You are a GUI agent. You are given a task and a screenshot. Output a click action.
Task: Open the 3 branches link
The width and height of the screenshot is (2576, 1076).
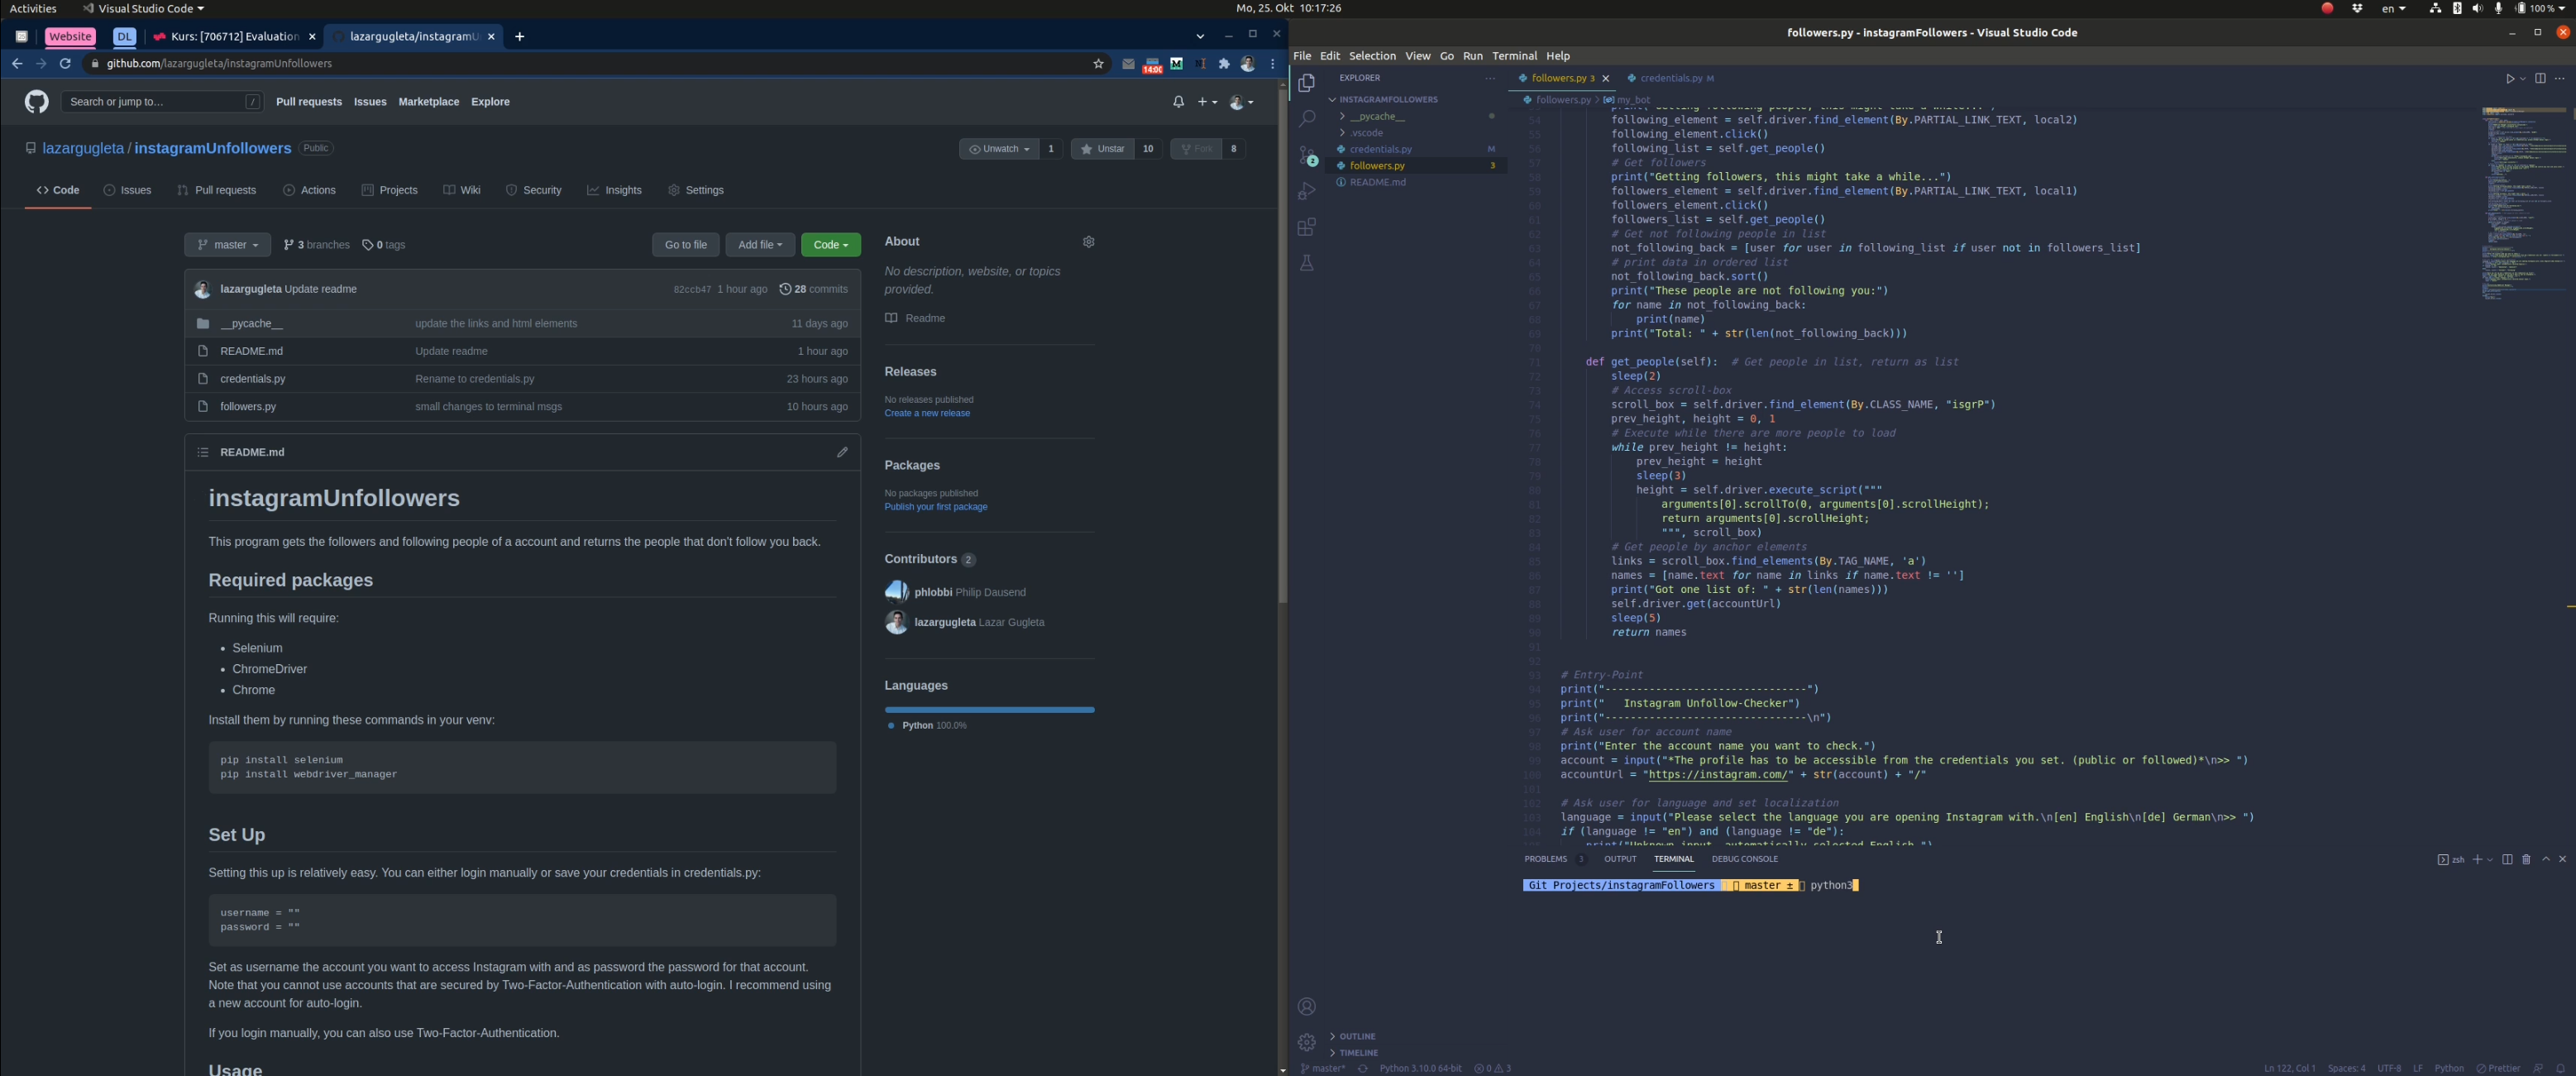point(317,246)
